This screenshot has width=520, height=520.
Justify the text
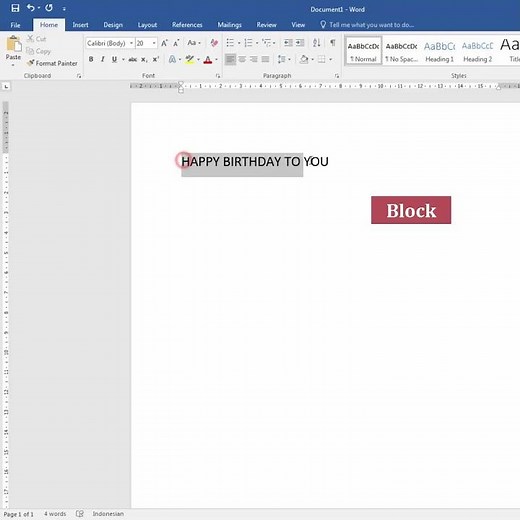265,60
